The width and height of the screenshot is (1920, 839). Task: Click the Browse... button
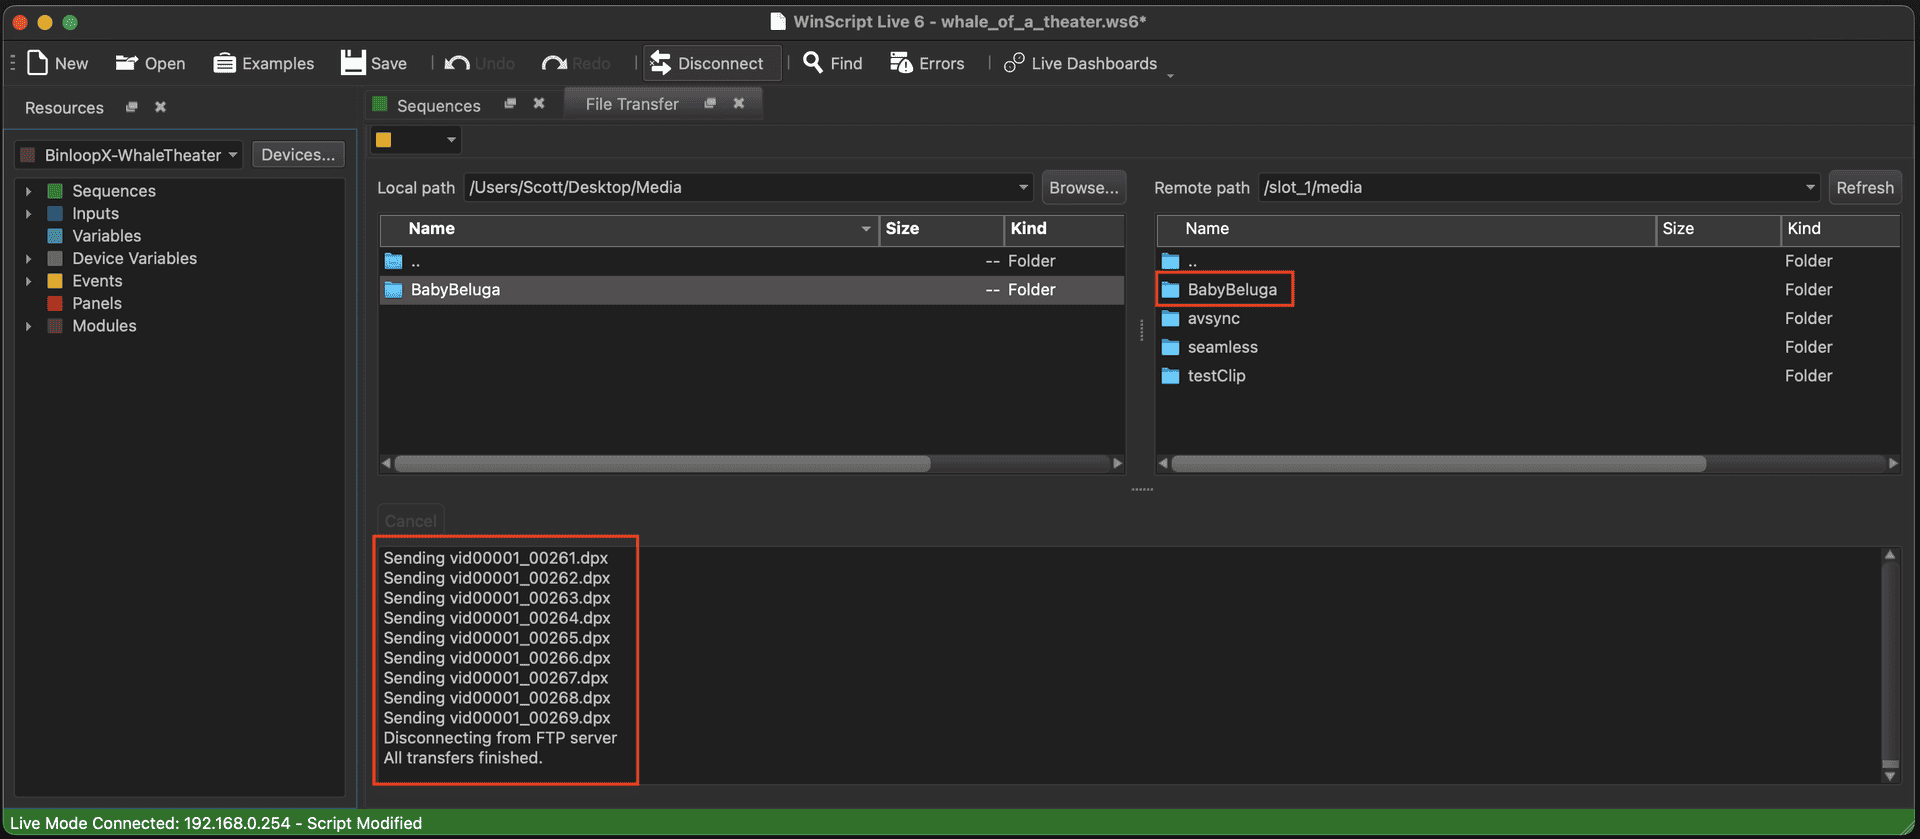coord(1083,187)
